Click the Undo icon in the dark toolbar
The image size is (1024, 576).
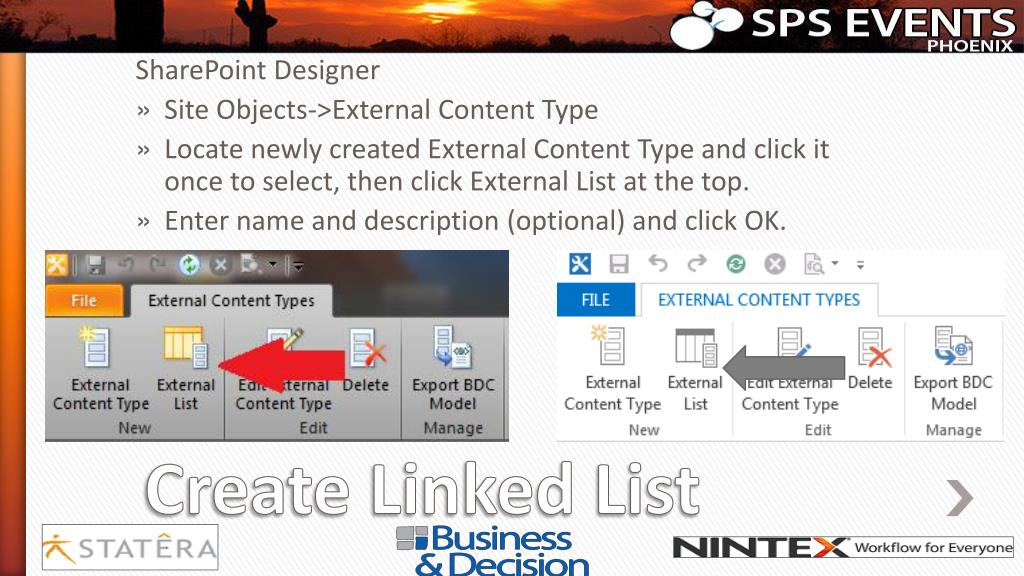(126, 264)
